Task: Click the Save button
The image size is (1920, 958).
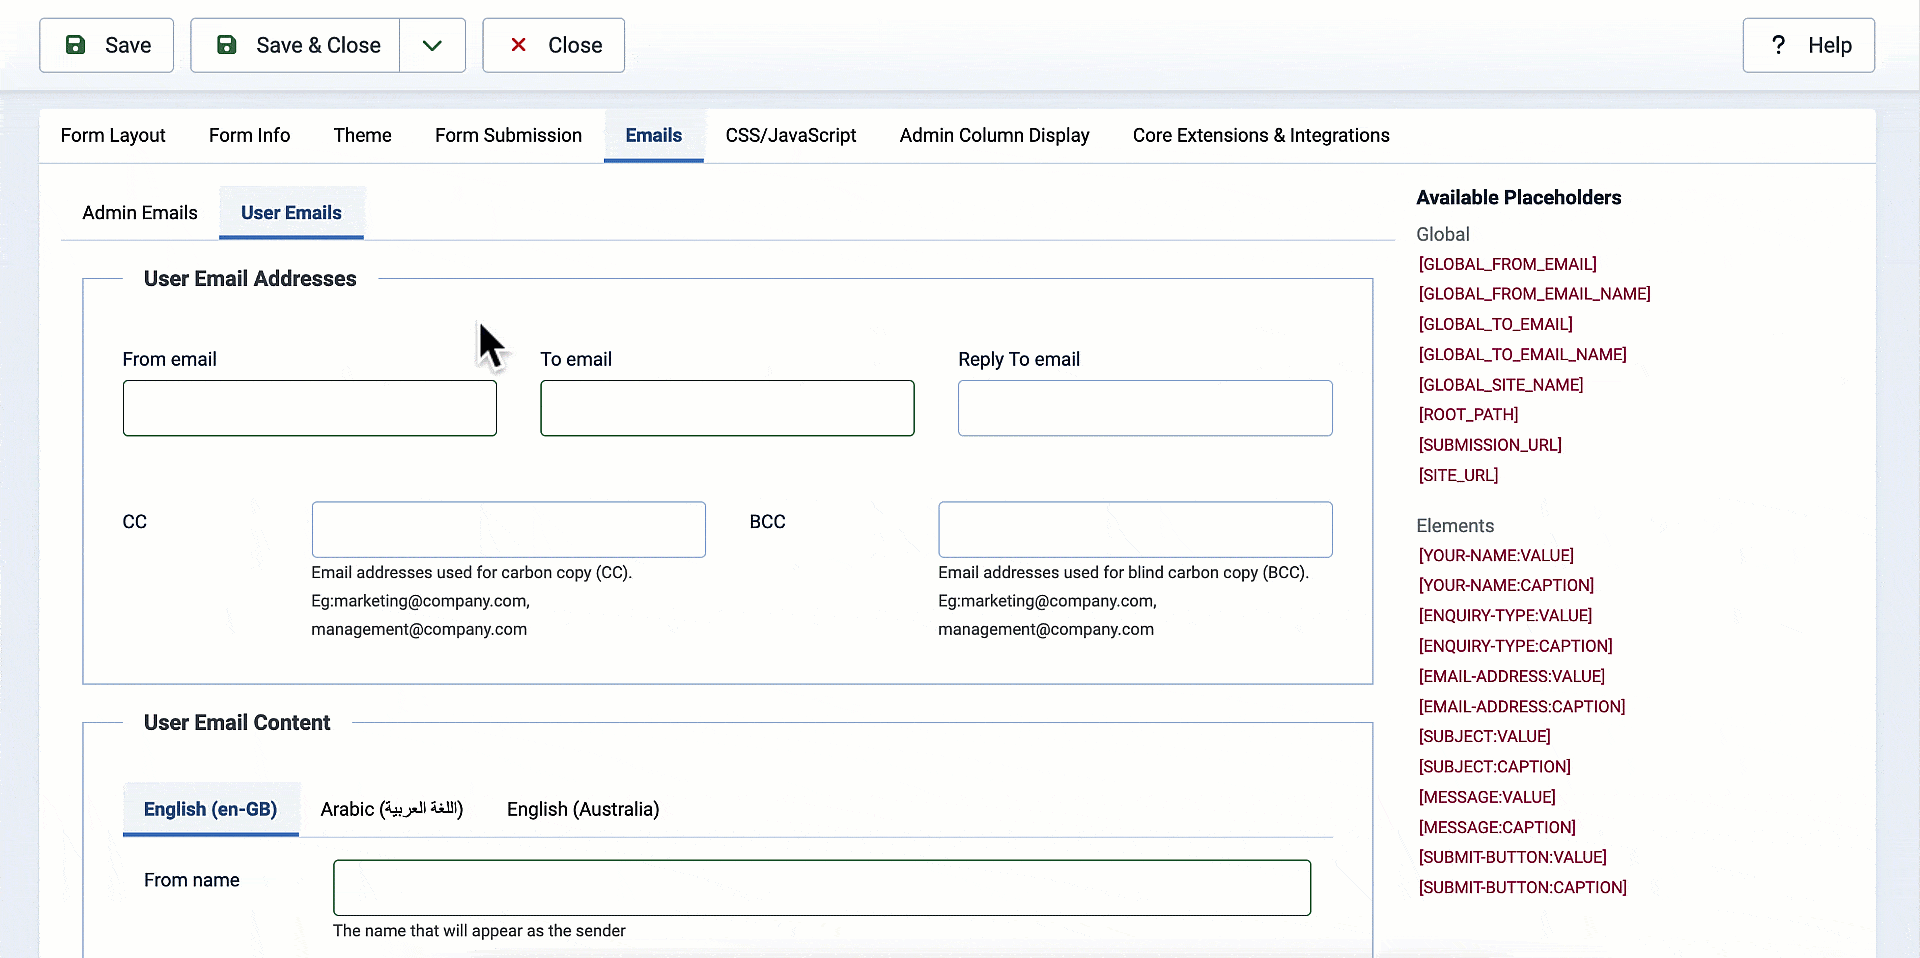Action: (x=107, y=45)
